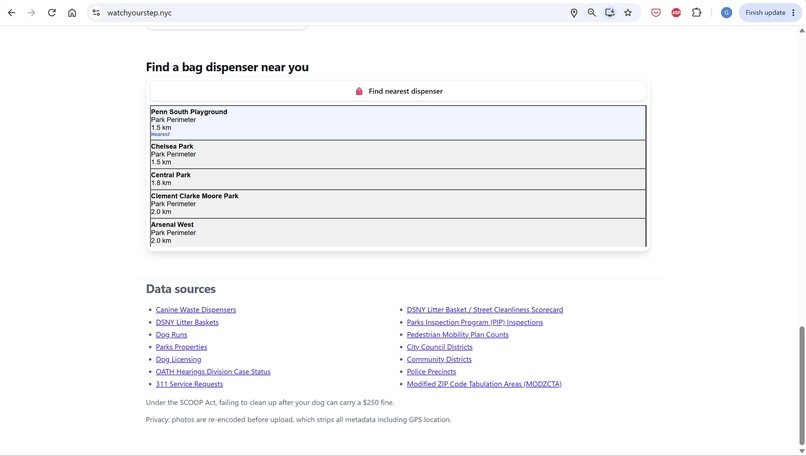Open the Pocket extension icon
Viewport: 806px width, 456px height.
click(x=655, y=13)
